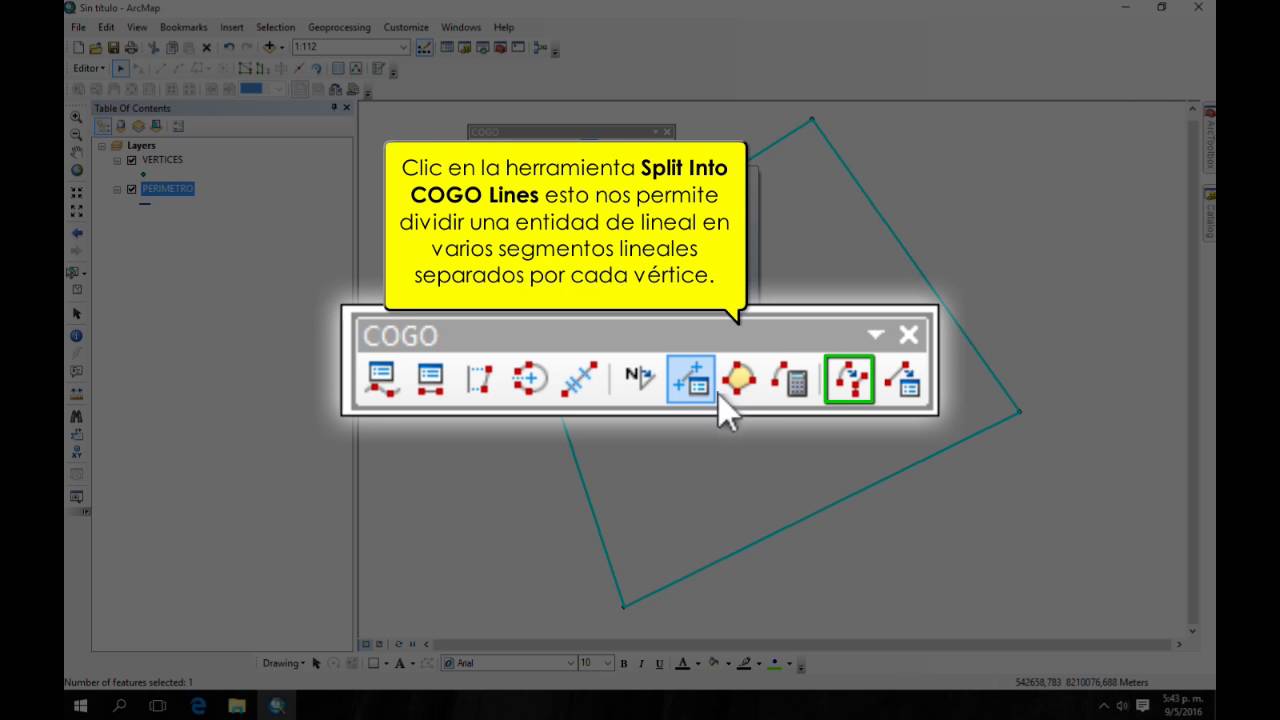Open the map scale 1:112 dropdown
This screenshot has width=1280, height=720.
[x=403, y=47]
